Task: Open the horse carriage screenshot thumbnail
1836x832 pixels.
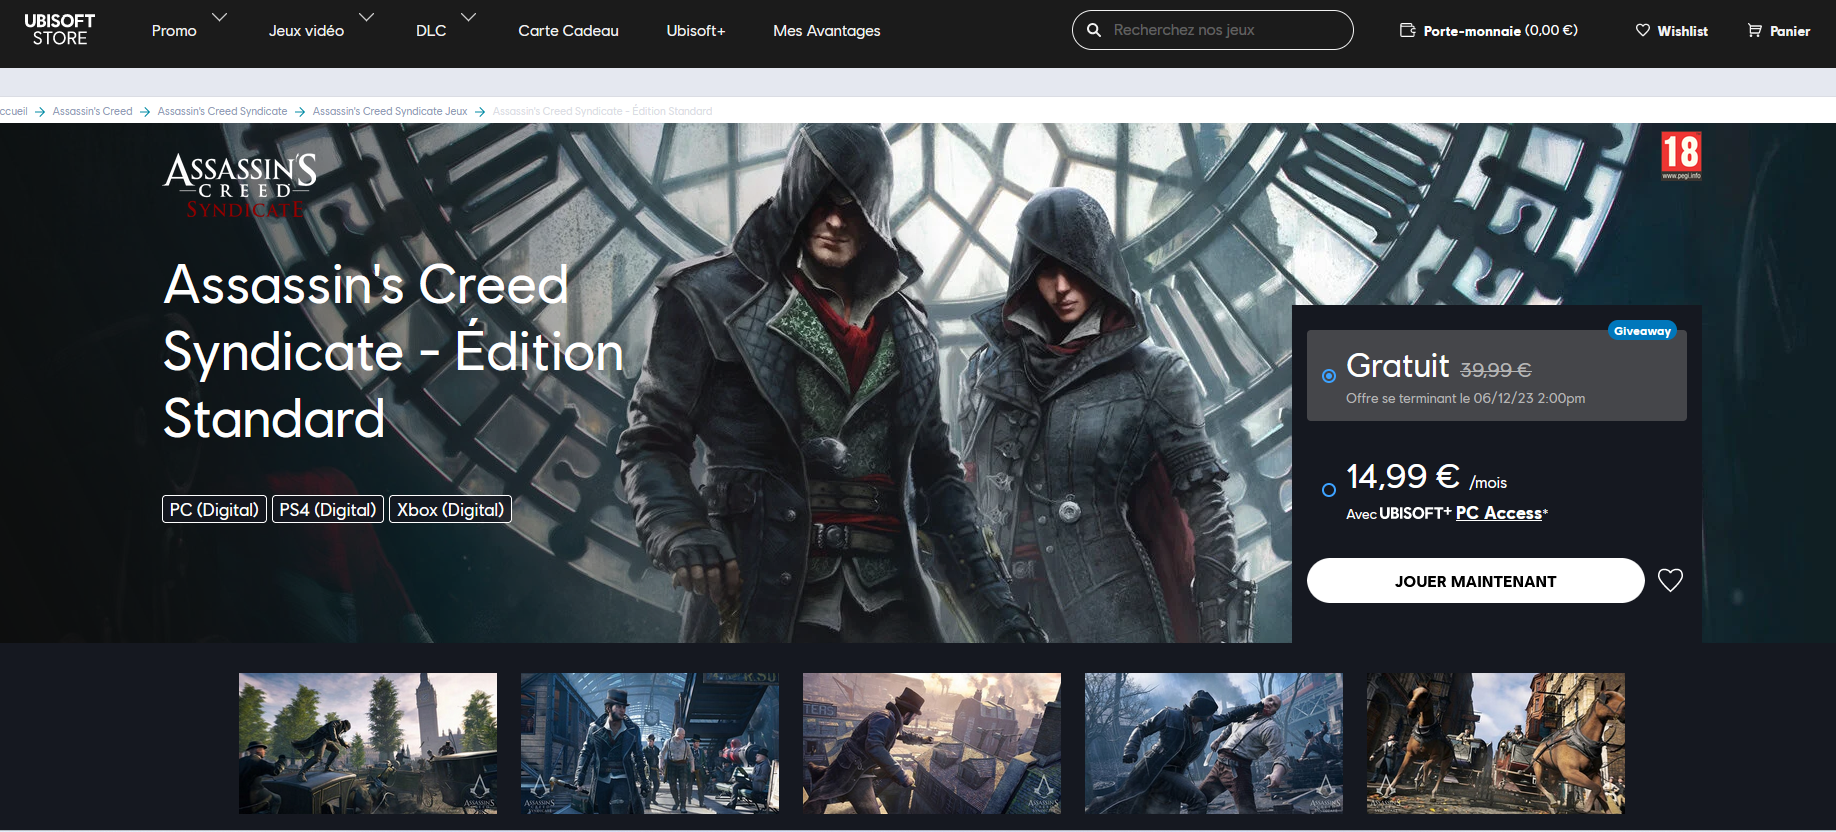Action: coord(1495,742)
